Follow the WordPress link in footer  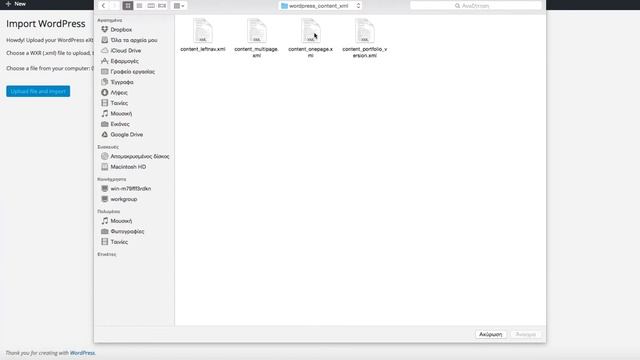click(82, 353)
